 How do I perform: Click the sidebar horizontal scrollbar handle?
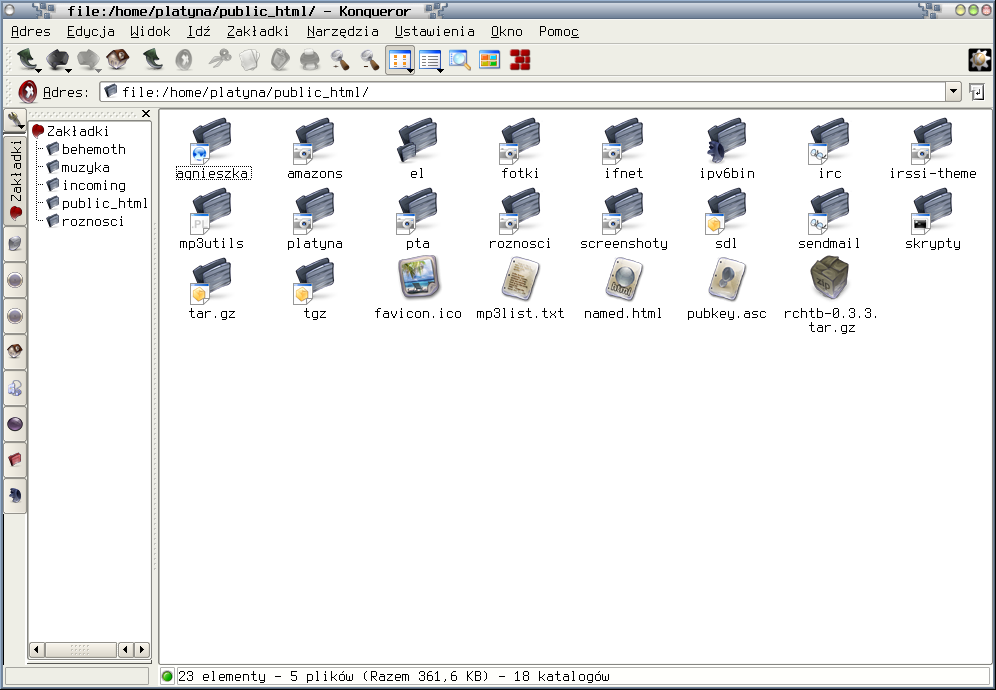(80, 649)
